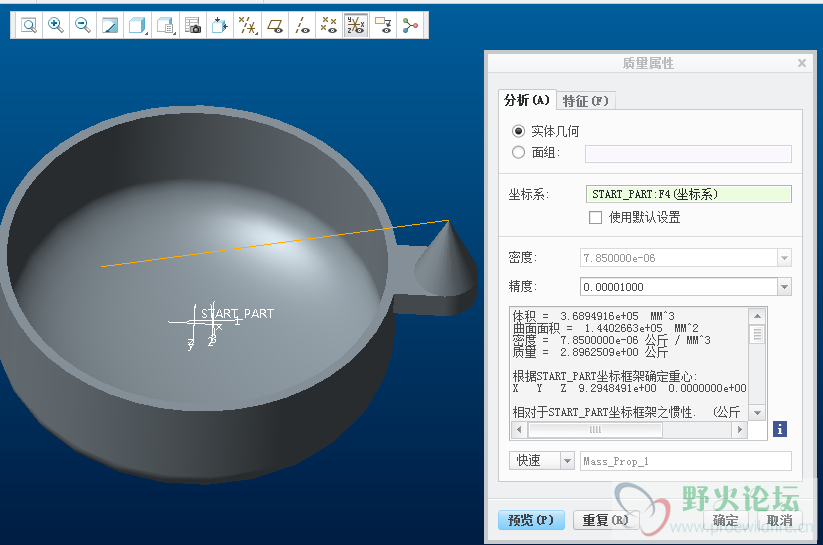This screenshot has height=545, width=823.
Task: Toggle datum plane display
Action: pyautogui.click(x=275, y=25)
